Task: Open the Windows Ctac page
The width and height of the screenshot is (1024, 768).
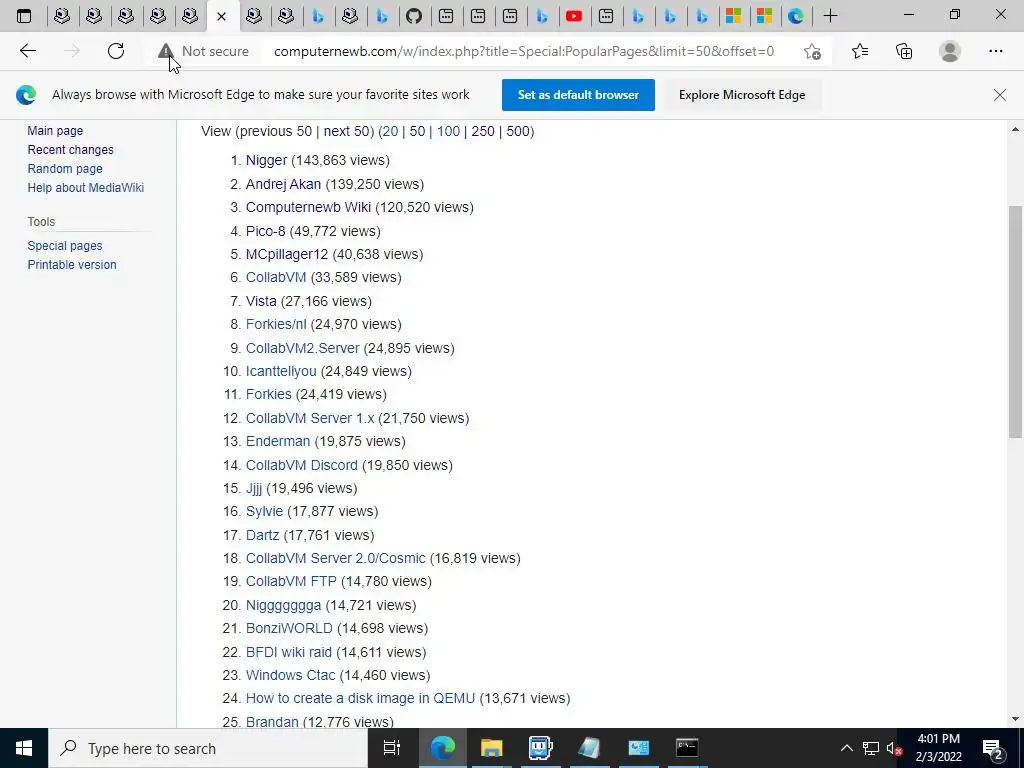Action: click(290, 675)
